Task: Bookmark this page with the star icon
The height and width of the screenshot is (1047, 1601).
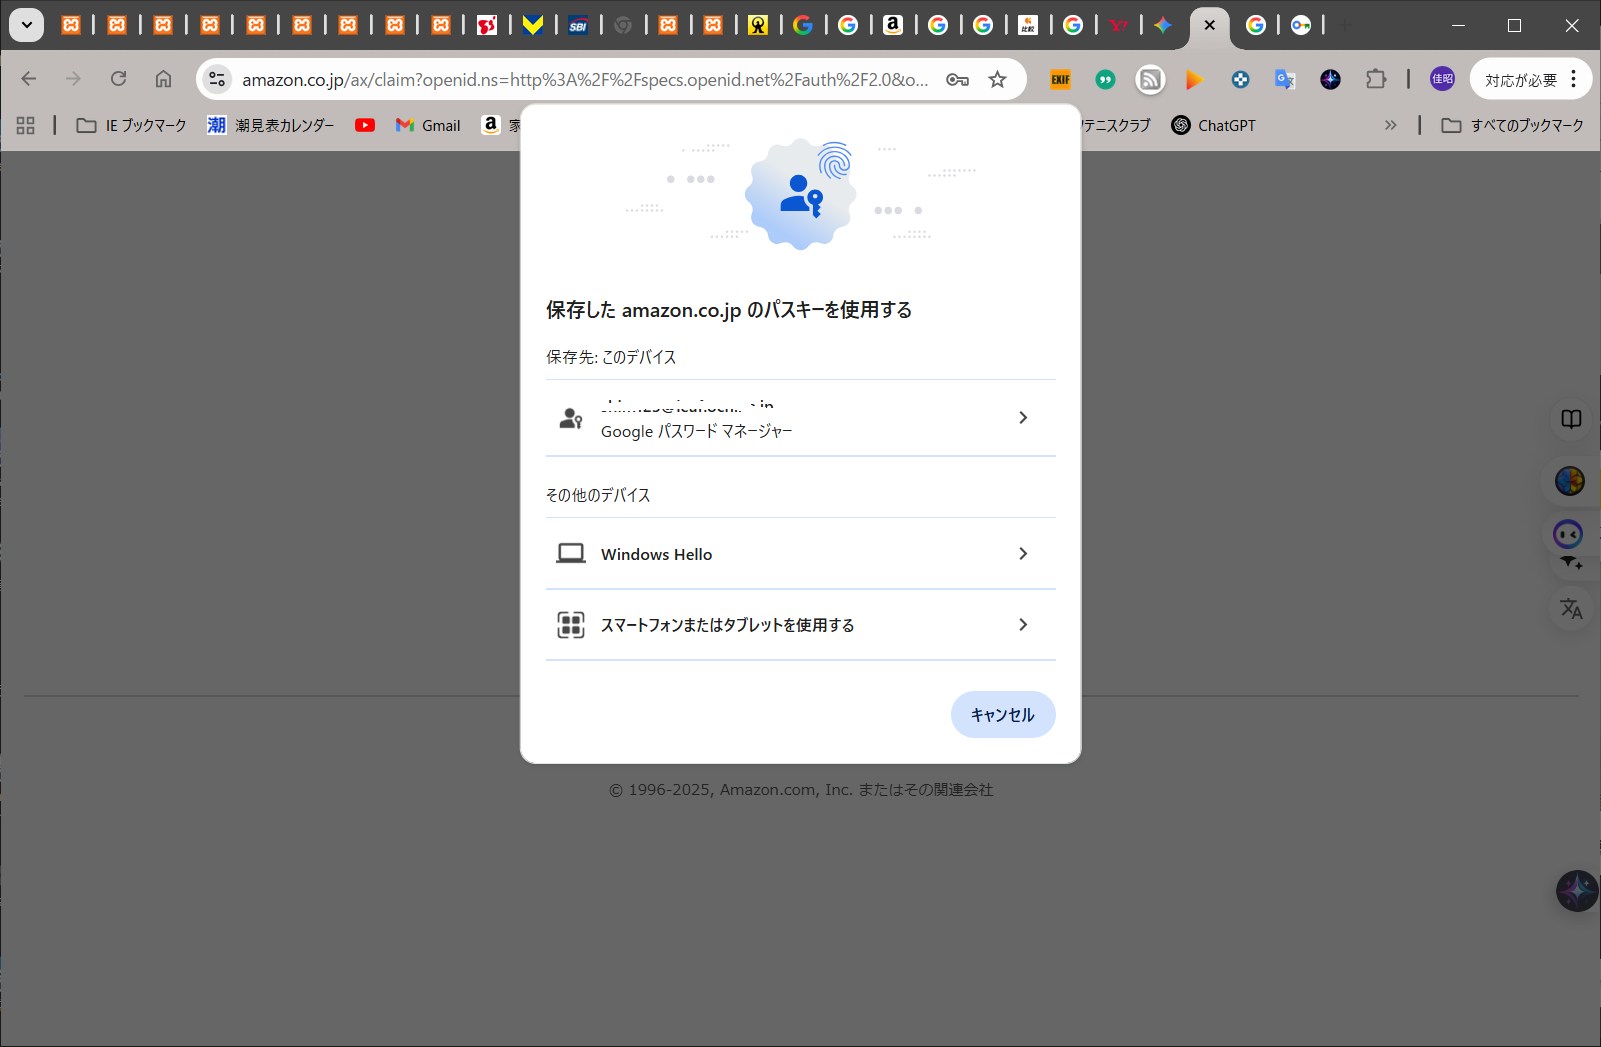Action: 997,79
